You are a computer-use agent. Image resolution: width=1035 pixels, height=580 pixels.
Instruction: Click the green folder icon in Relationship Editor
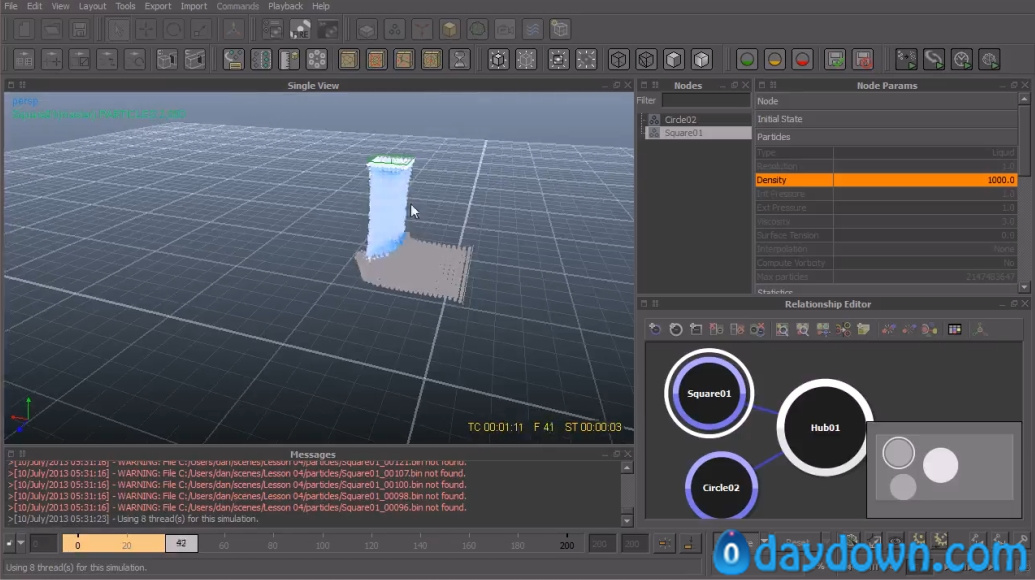click(863, 329)
